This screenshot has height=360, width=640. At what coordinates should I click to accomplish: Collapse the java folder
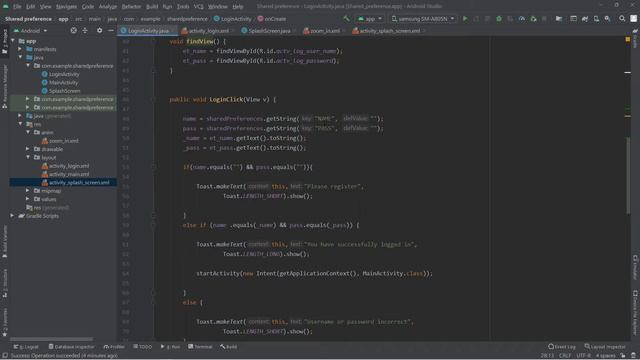pyautogui.click(x=20, y=58)
